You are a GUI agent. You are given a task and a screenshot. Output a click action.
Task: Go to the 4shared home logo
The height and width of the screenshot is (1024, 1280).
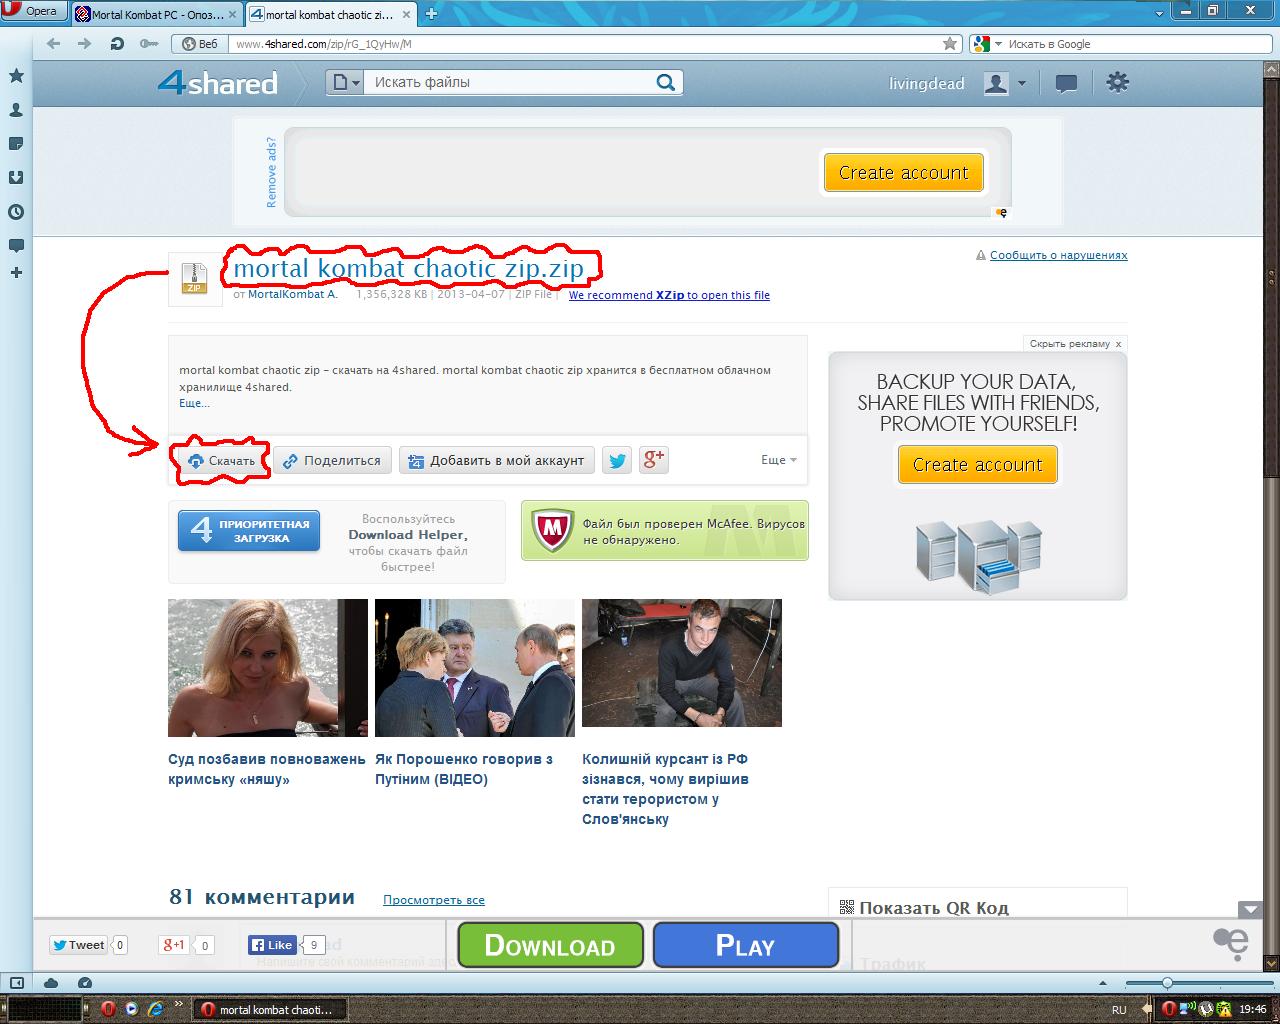pos(217,83)
